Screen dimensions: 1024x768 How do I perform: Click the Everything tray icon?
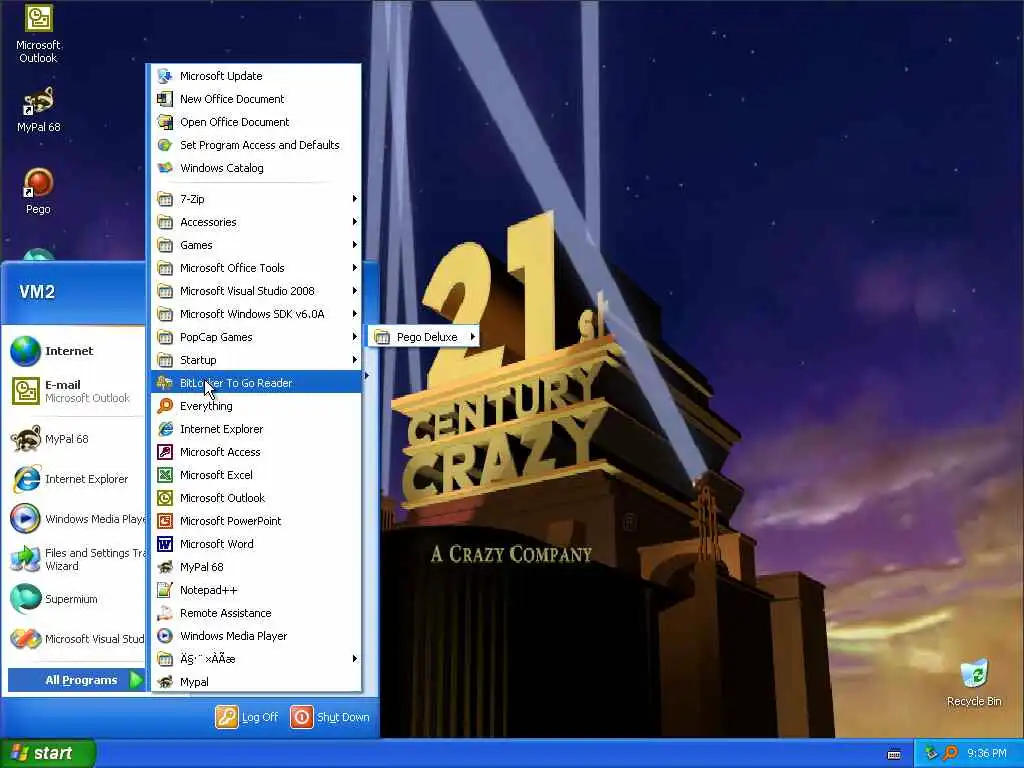coord(950,754)
